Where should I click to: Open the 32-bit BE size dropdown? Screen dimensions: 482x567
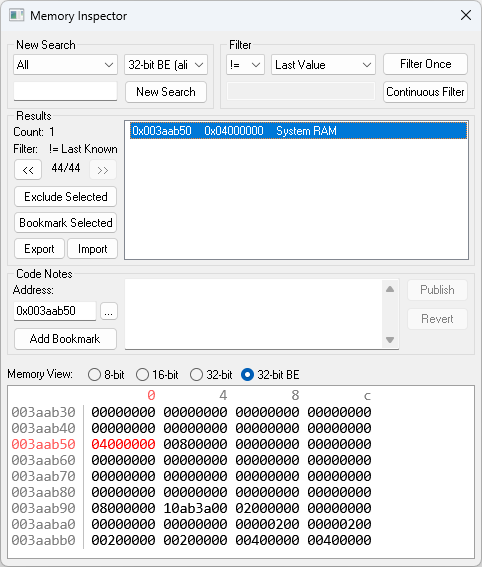coord(166,65)
